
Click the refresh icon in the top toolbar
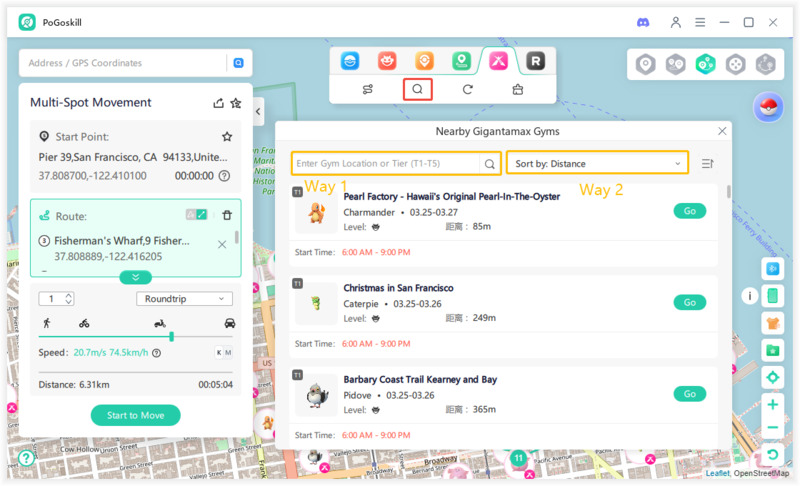(467, 89)
